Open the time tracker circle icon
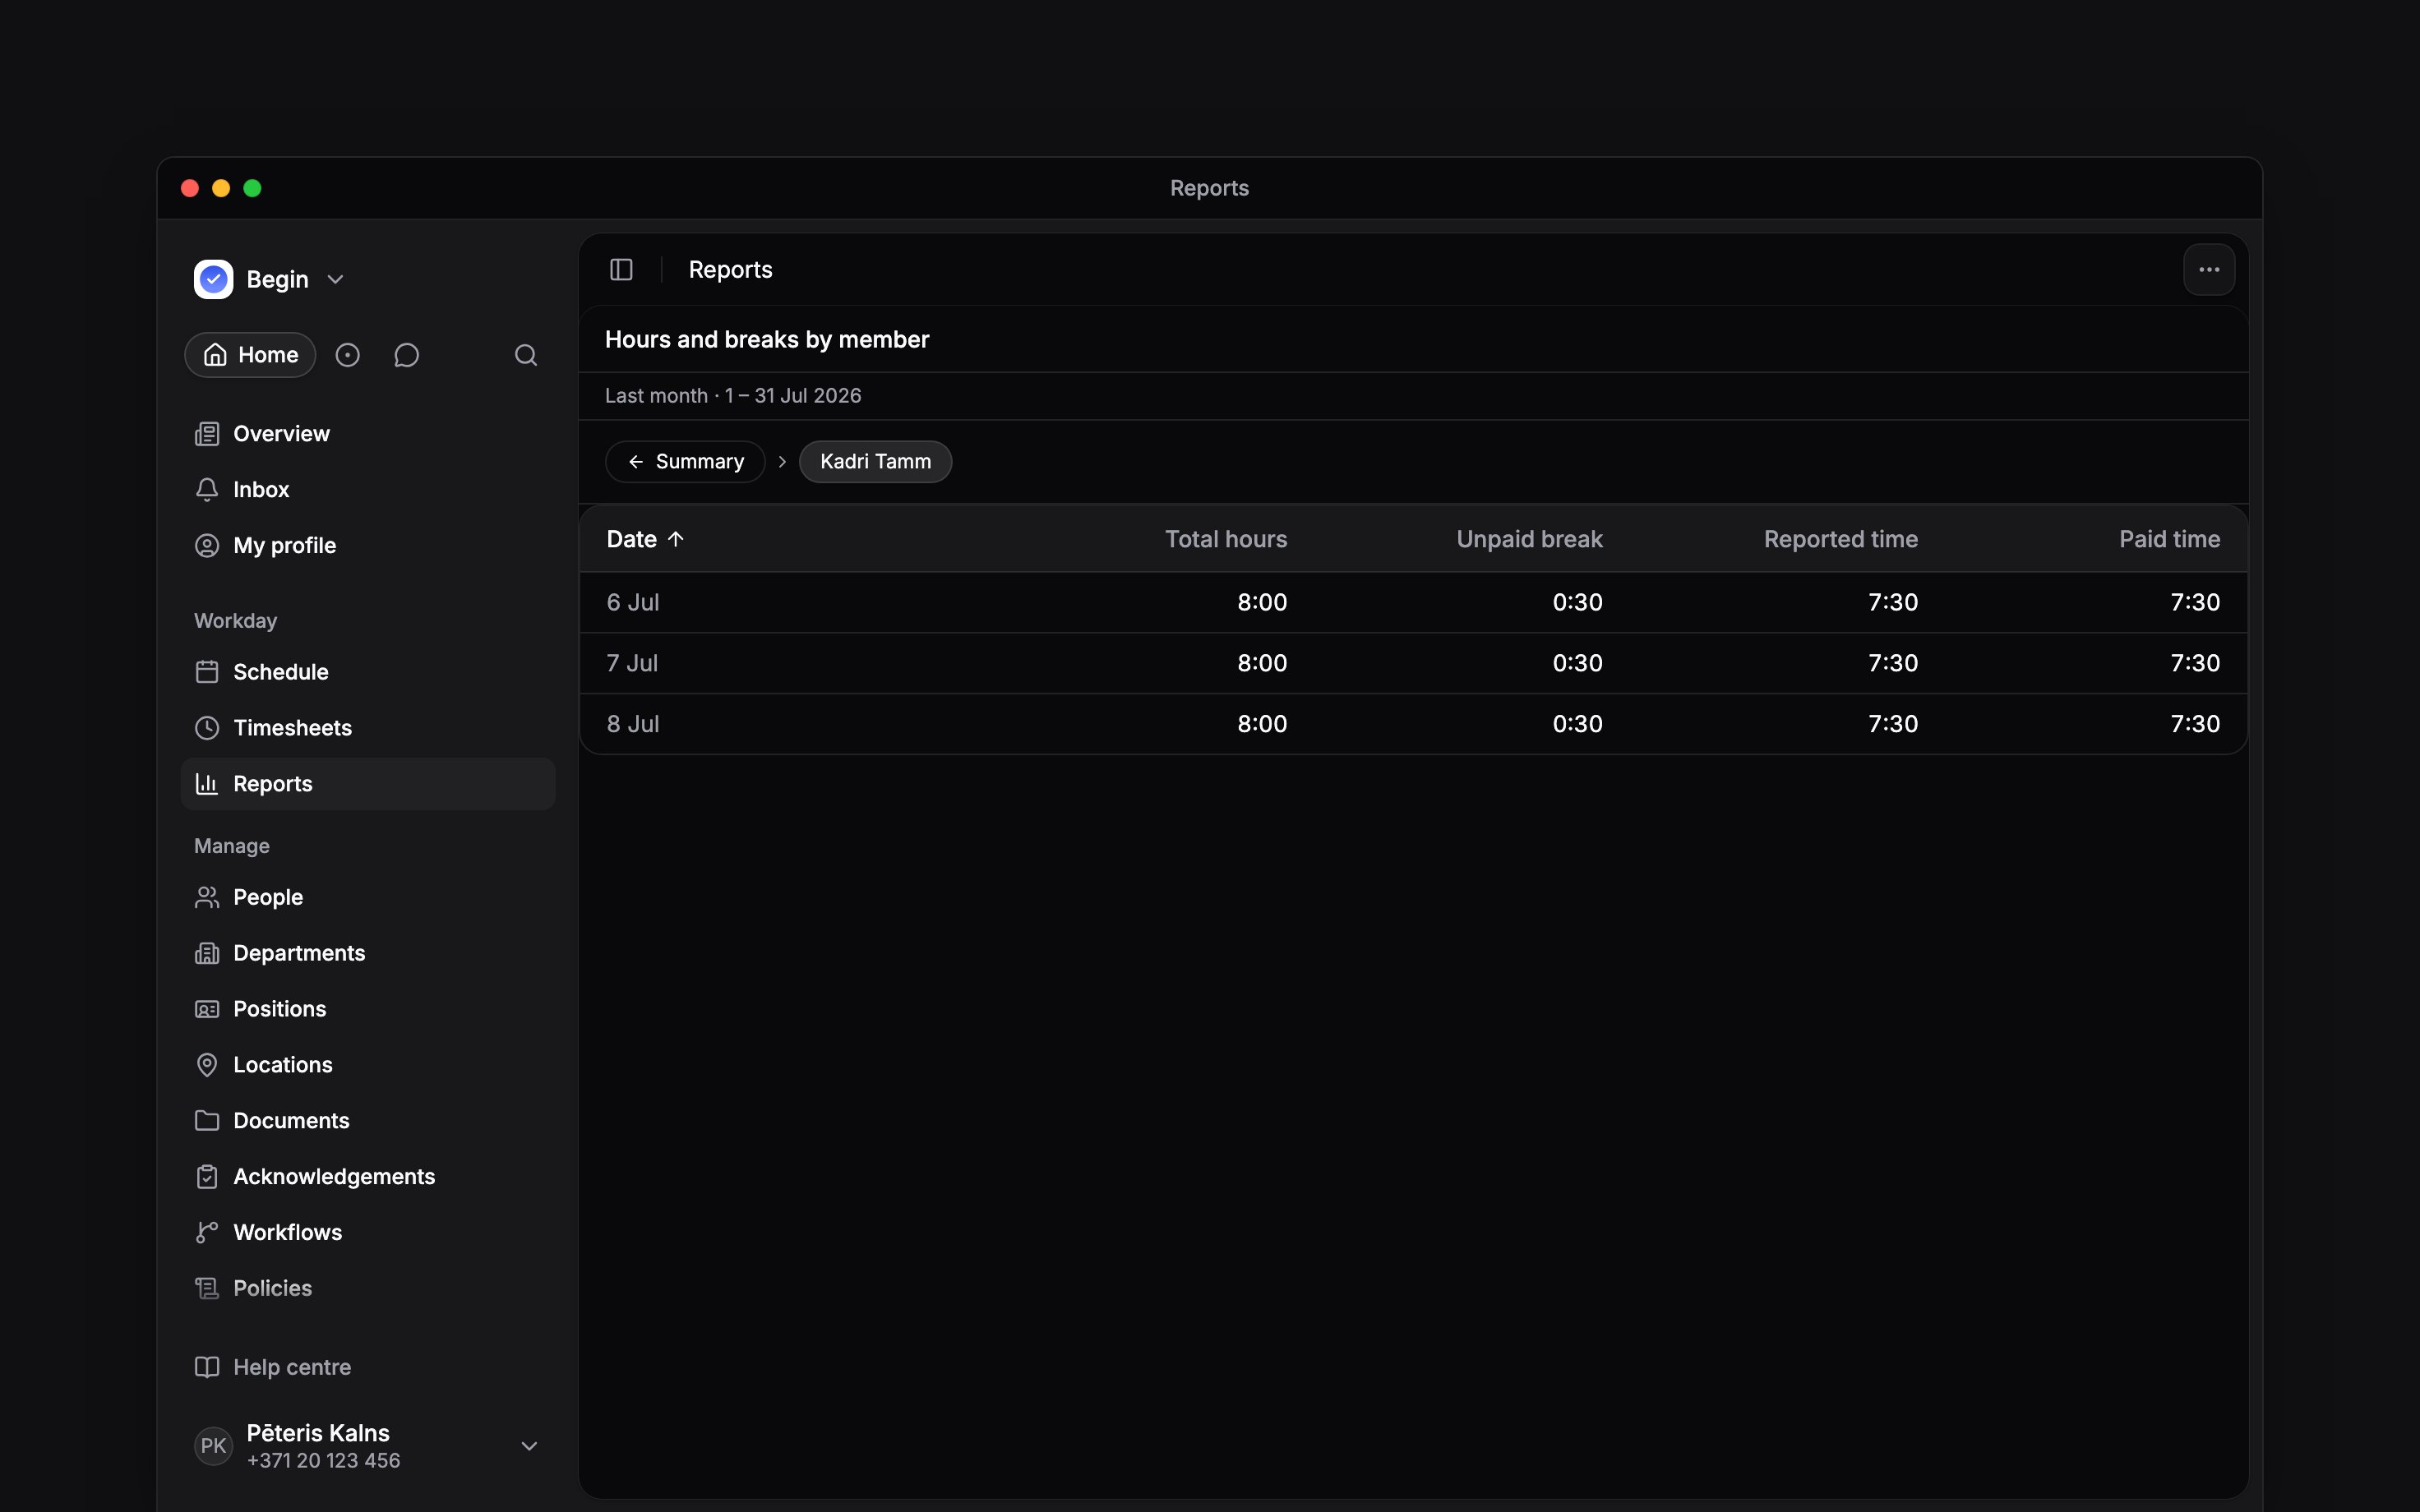This screenshot has height=1512, width=2420. [x=347, y=355]
